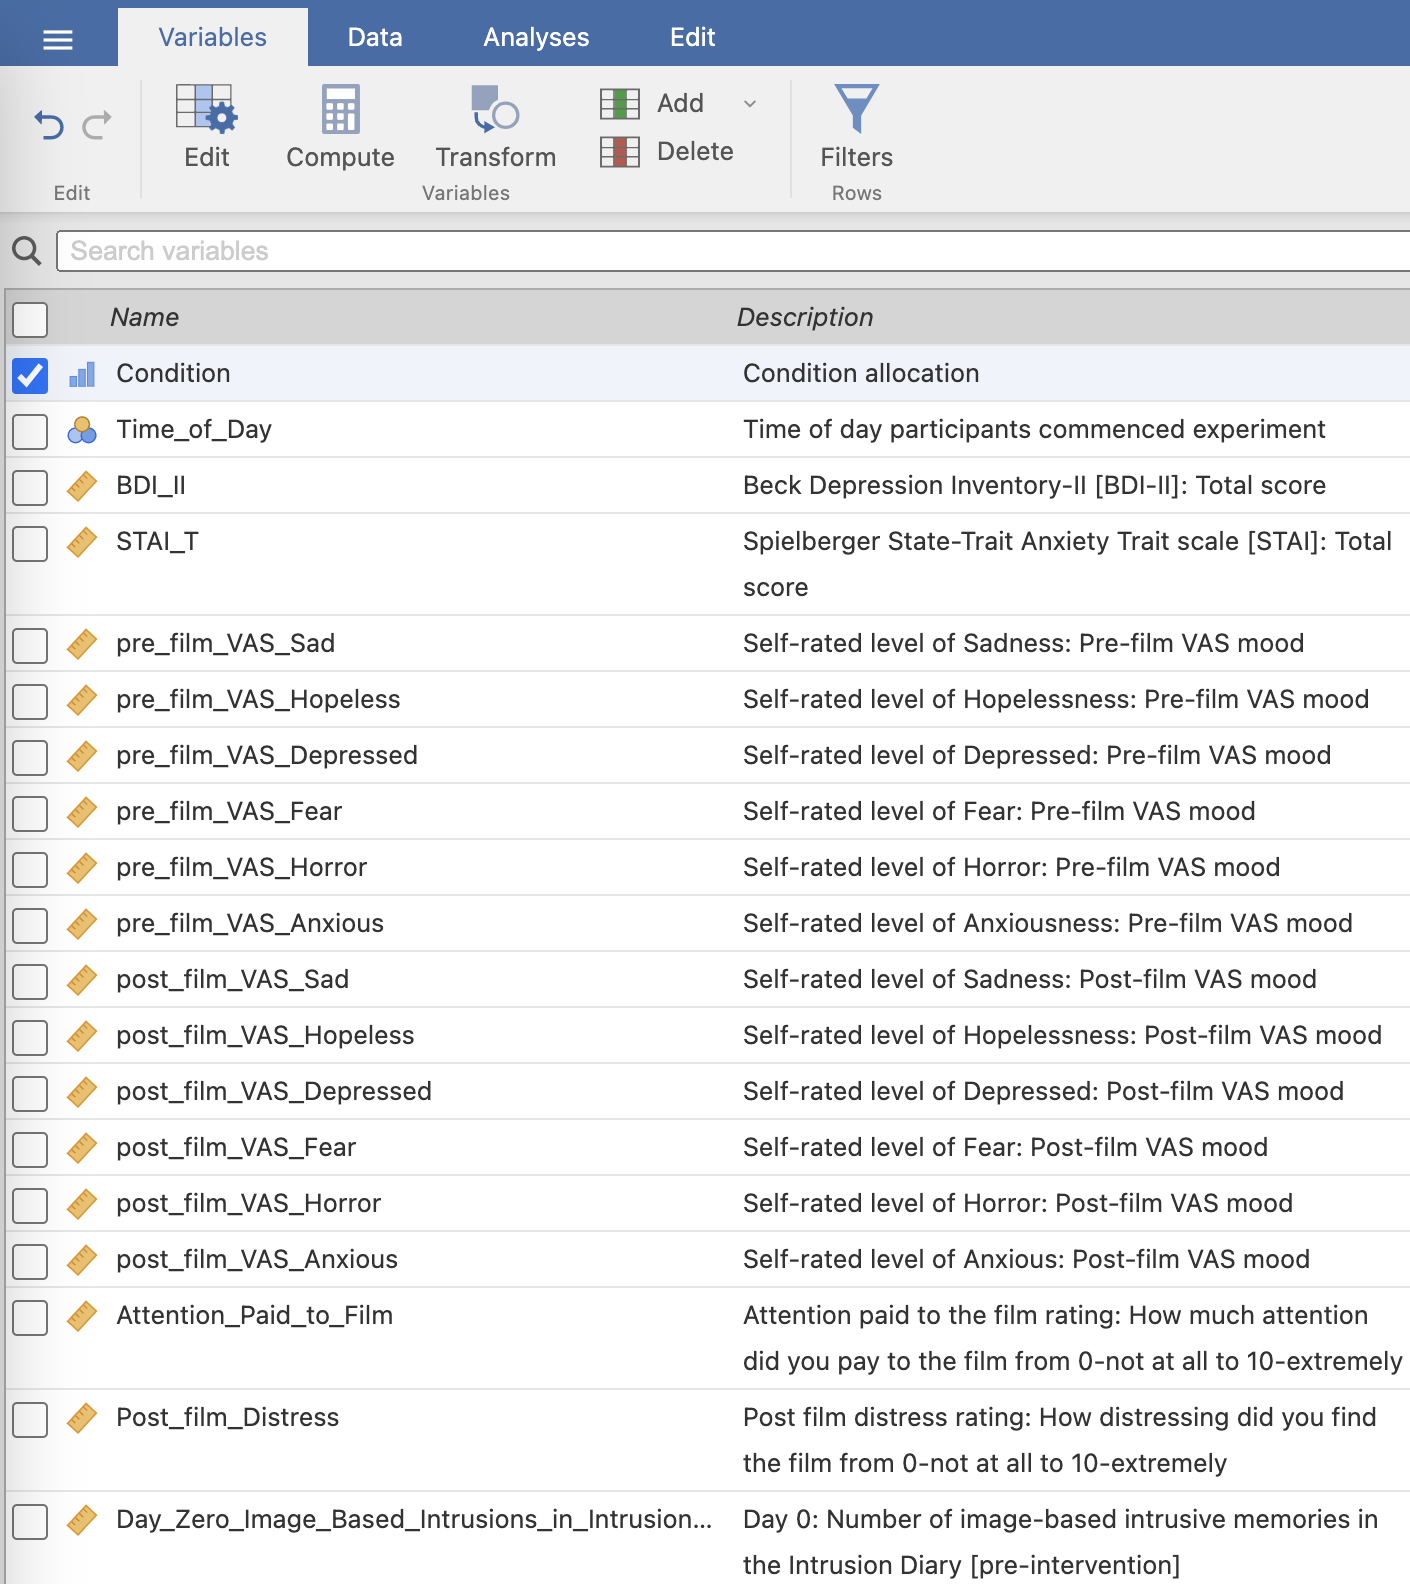Click the ruler icon beside pre_film_VAS_Hopeless
The width and height of the screenshot is (1410, 1584).
pos(82,700)
